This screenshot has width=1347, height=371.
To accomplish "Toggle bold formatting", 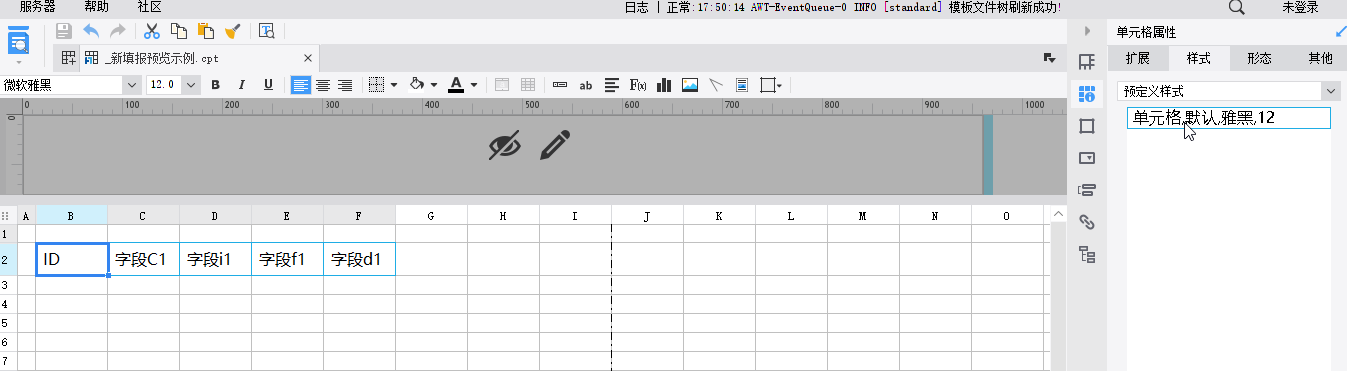I will (215, 85).
